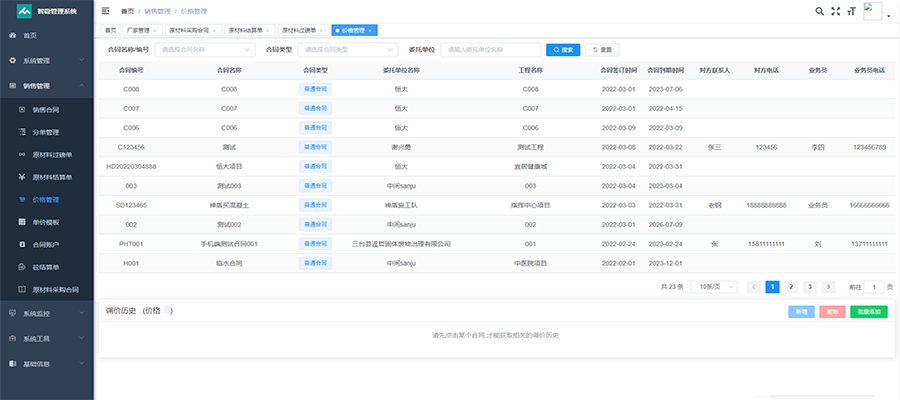Image resolution: width=900 pixels, height=400 pixels.
Task: Select the contract number C007 cell
Action: pyautogui.click(x=131, y=108)
